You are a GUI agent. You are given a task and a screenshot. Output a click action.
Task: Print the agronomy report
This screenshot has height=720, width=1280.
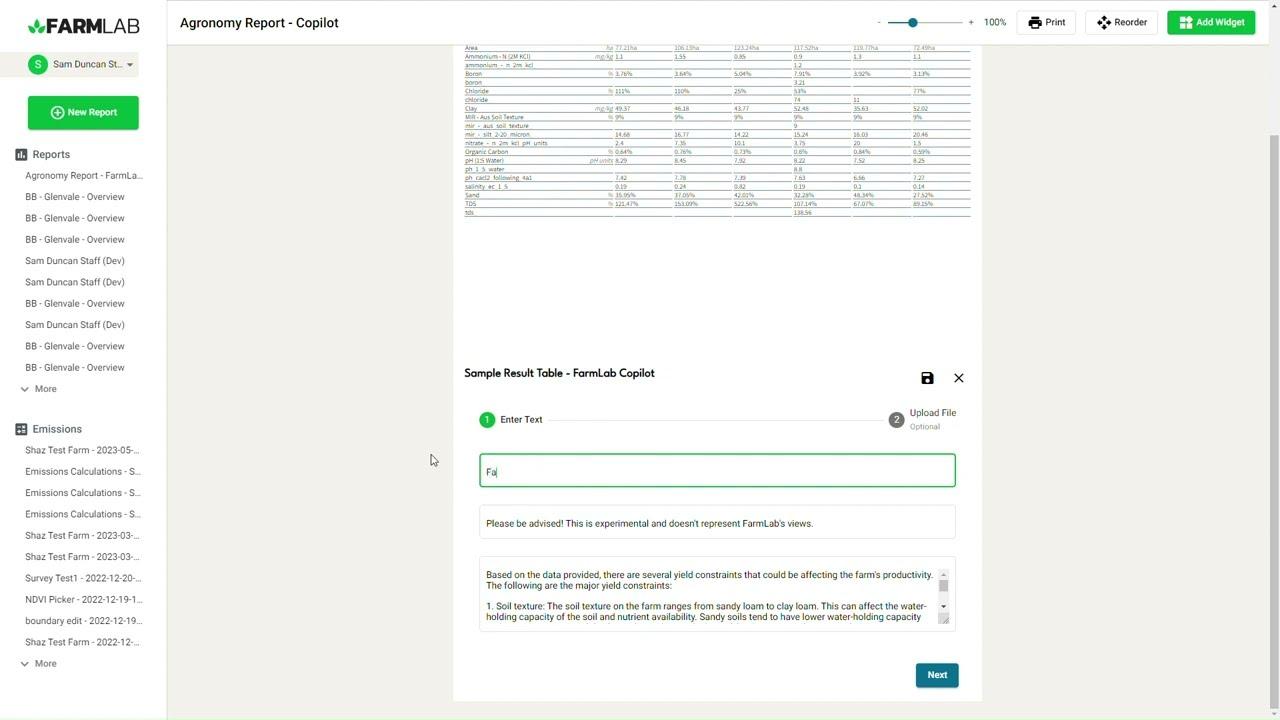point(1047,22)
